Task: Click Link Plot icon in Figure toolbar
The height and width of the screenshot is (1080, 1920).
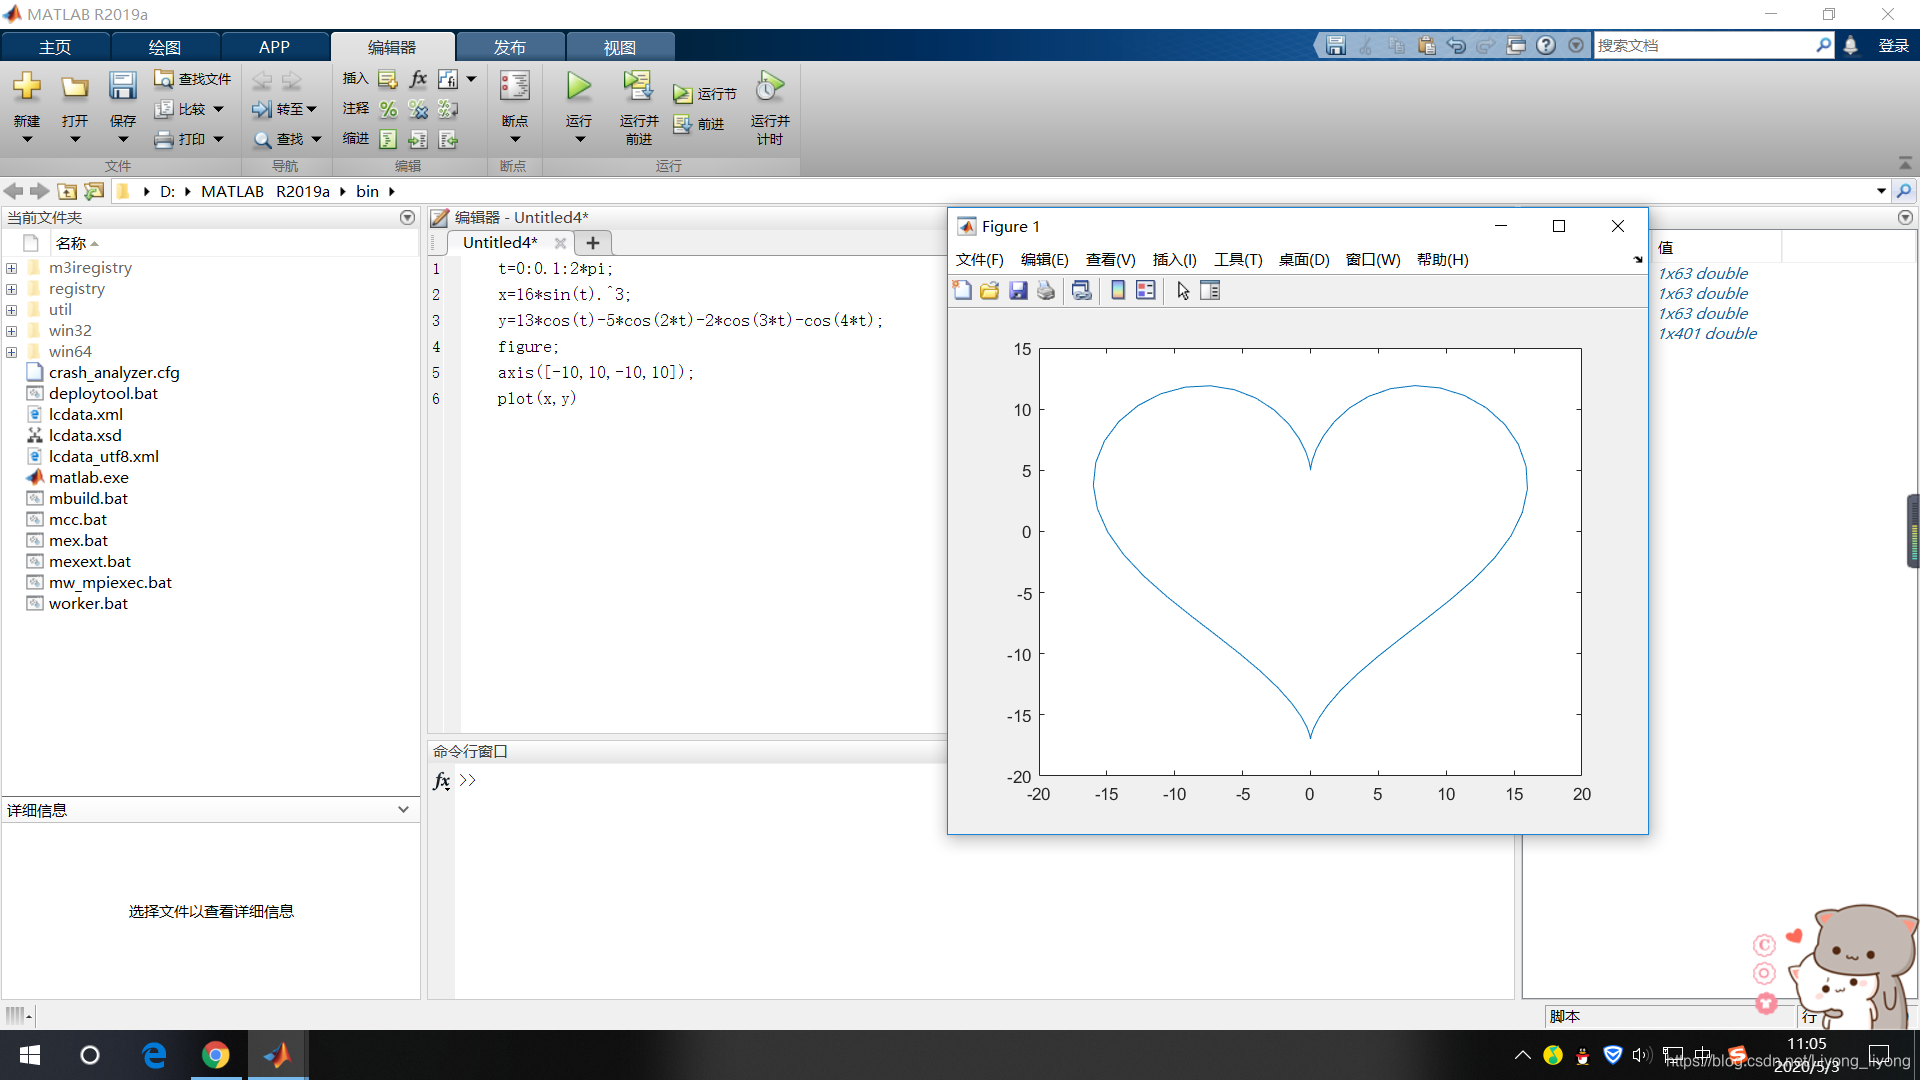Action: coord(1081,291)
